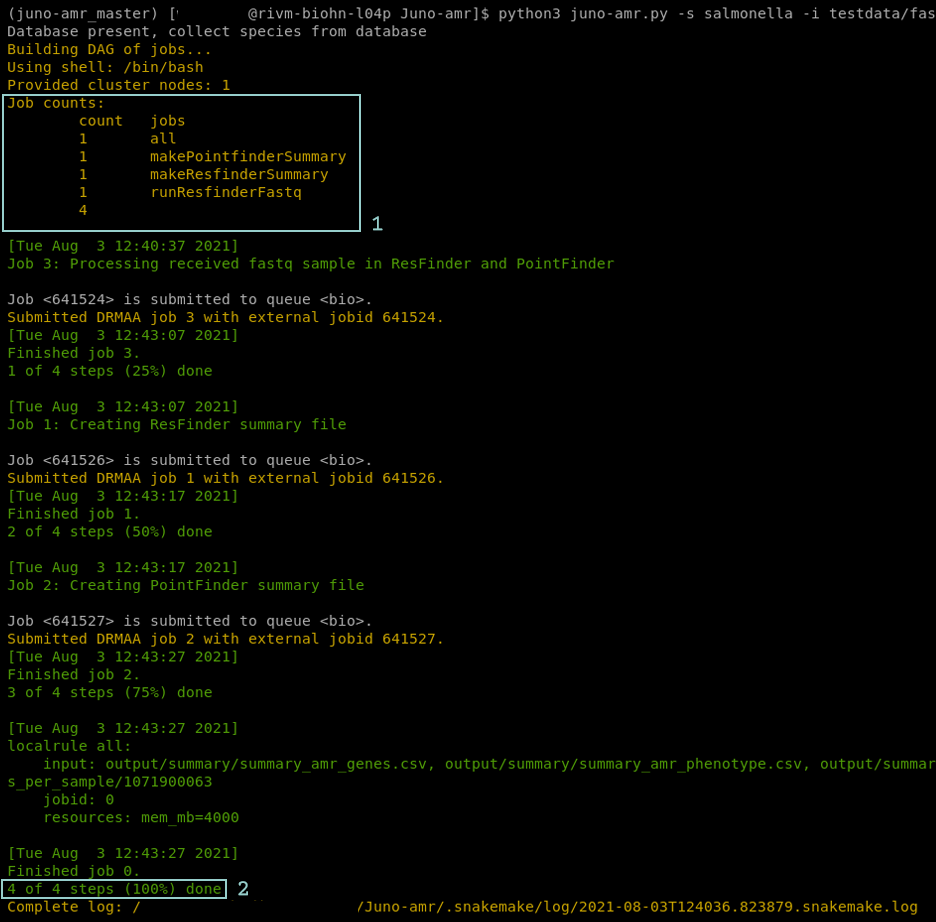Click the total count '4' in job counts
The width and height of the screenshot is (936, 922).
(x=83, y=211)
